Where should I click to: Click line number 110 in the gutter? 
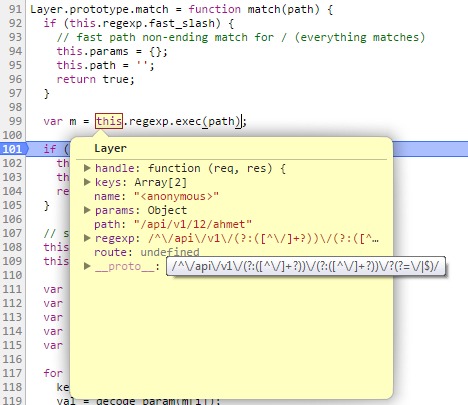pyautogui.click(x=12, y=275)
